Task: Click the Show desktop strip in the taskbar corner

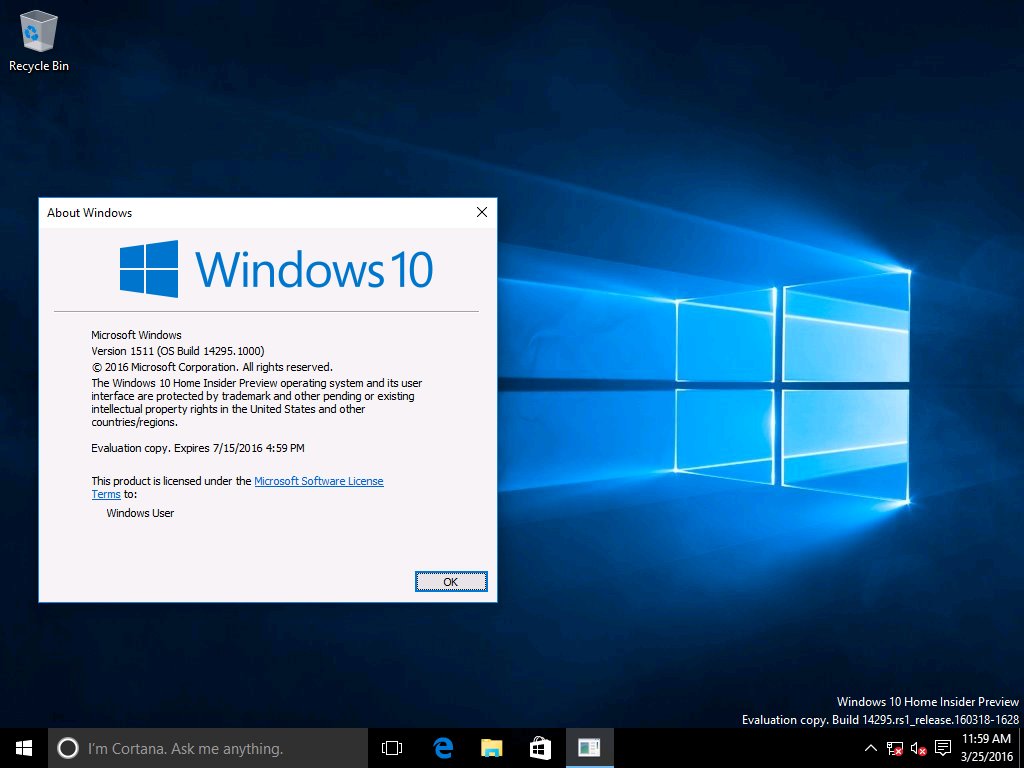Action: (x=1021, y=748)
